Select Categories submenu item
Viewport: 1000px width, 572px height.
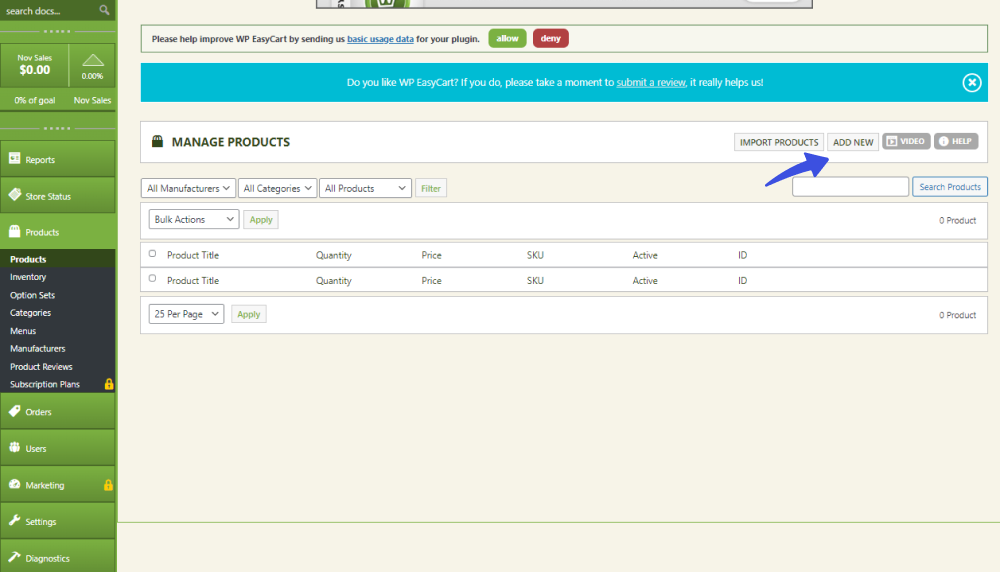[x=31, y=312]
